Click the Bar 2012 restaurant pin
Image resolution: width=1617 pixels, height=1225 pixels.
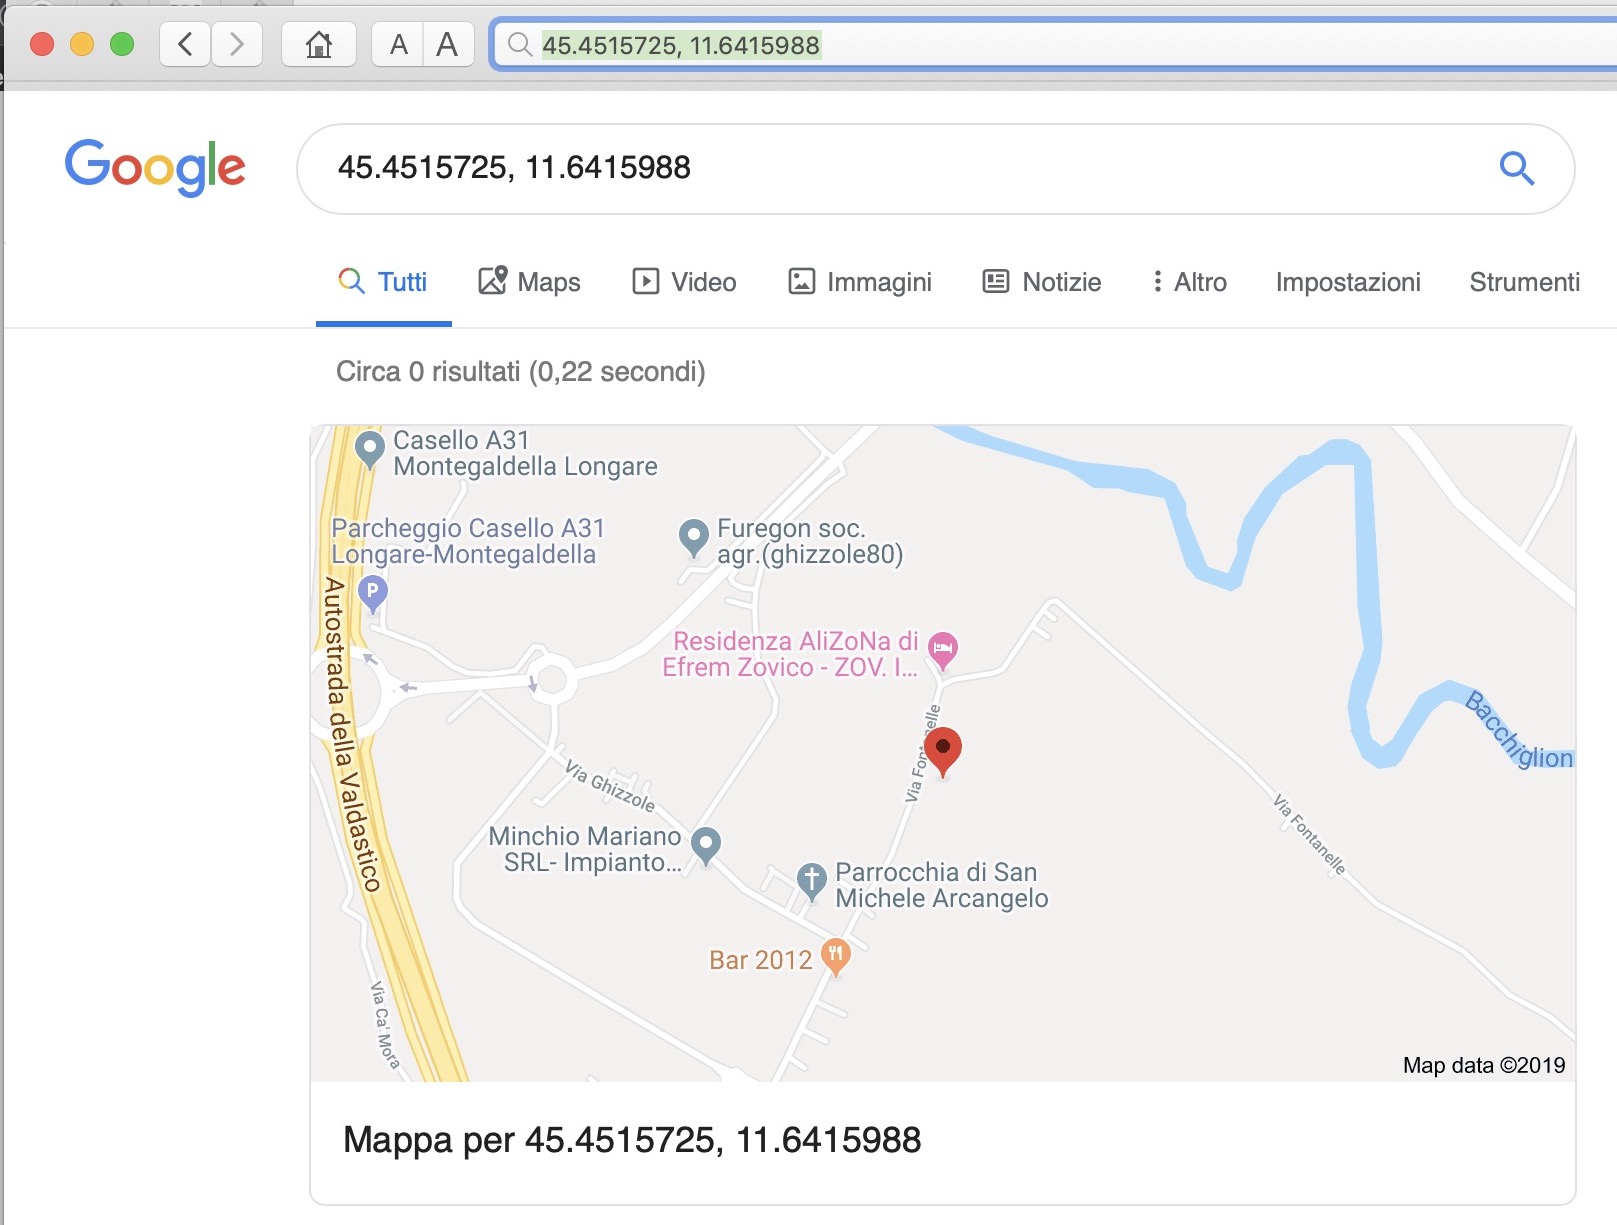point(836,956)
